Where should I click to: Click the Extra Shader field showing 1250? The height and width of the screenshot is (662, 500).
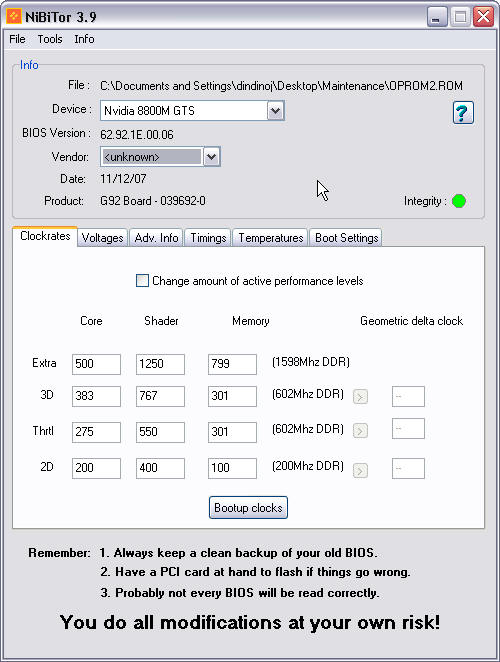pyautogui.click(x=160, y=364)
